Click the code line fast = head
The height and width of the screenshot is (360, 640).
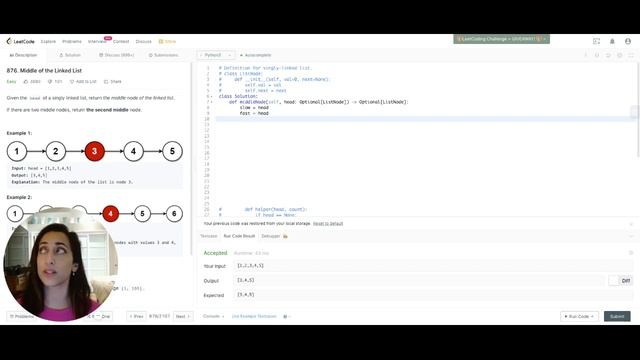[x=254, y=113]
